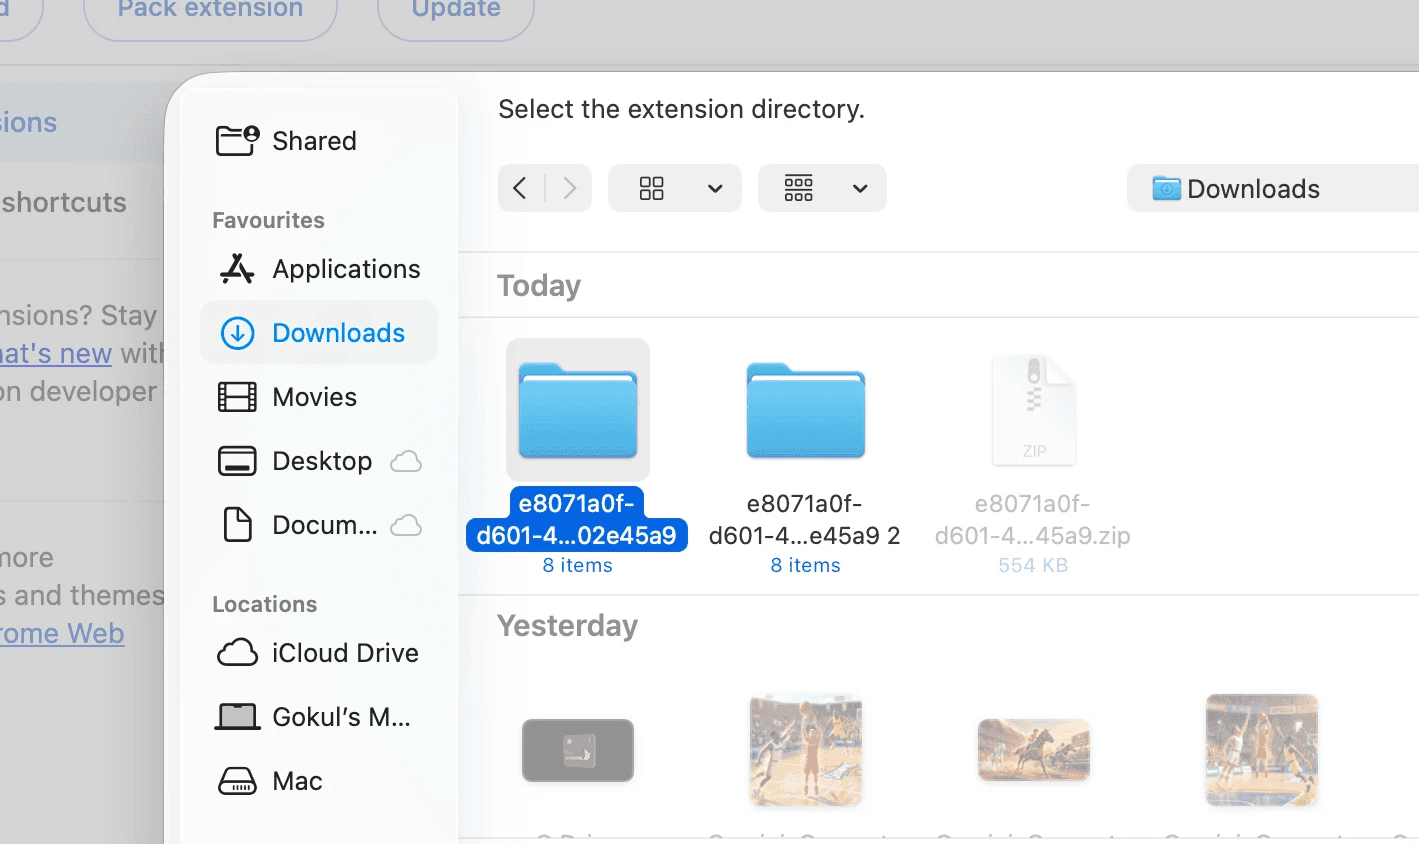Select the e8071a0f folder ending 'e45a9 2'
The image size is (1419, 844).
click(805, 410)
